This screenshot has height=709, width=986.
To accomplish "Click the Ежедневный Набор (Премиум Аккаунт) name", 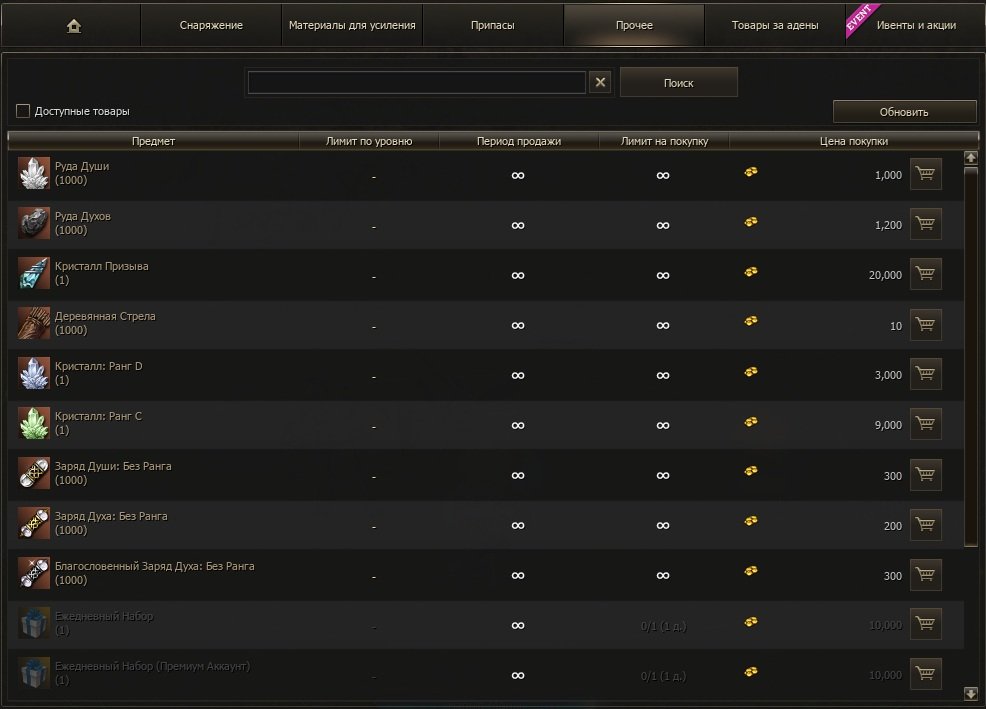I will tap(152, 666).
